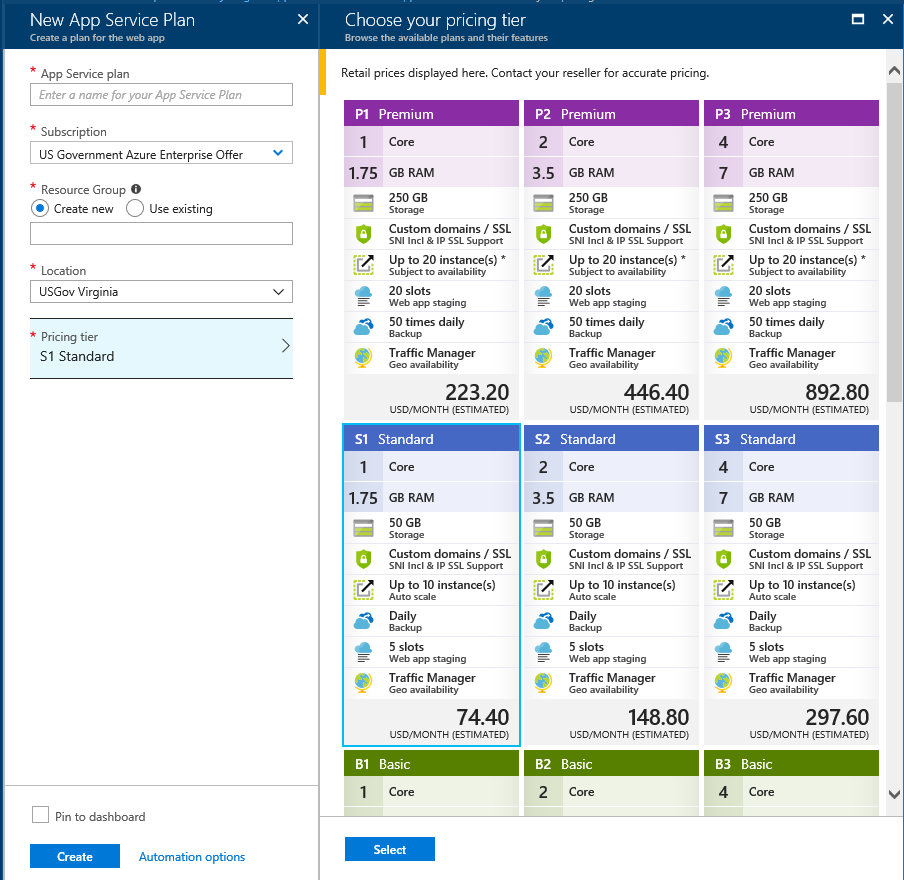Choose the P1 Premium tier header
904x880 pixels.
point(431,114)
